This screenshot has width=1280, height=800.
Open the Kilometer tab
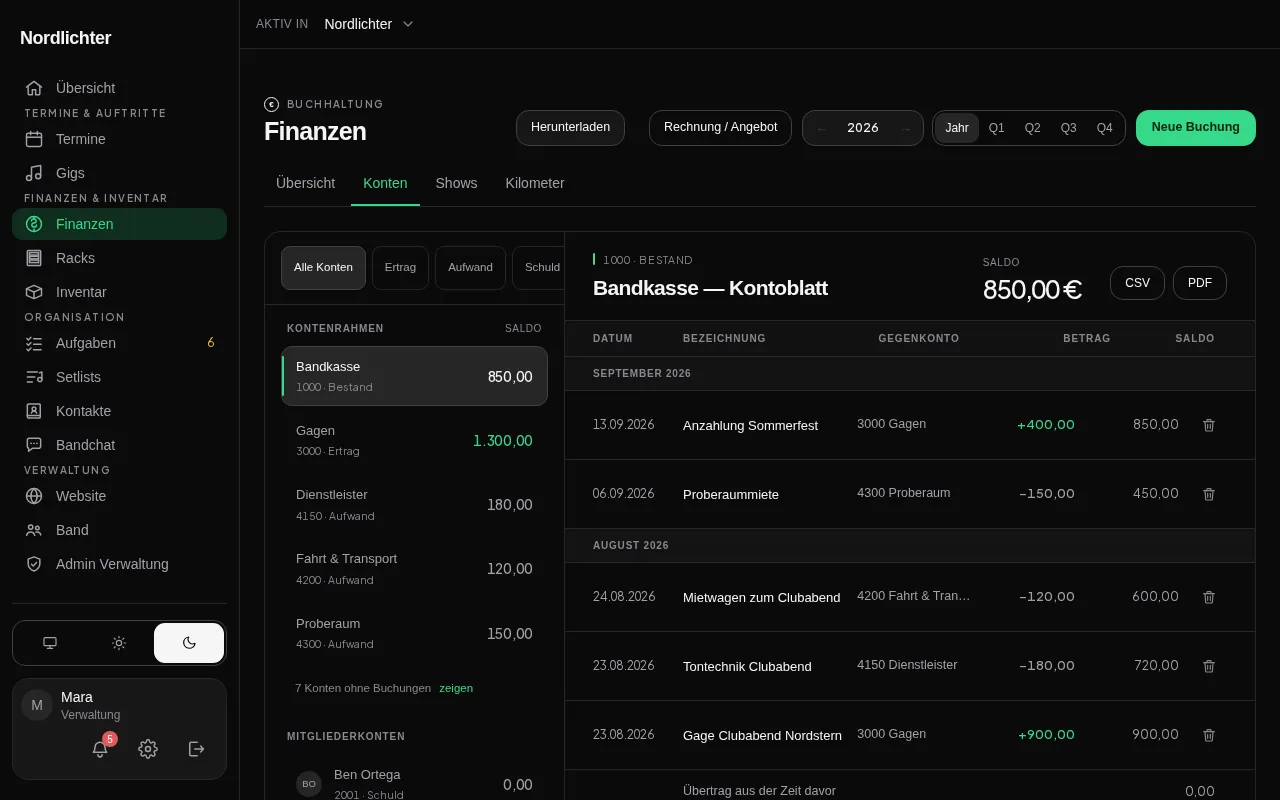coord(535,183)
